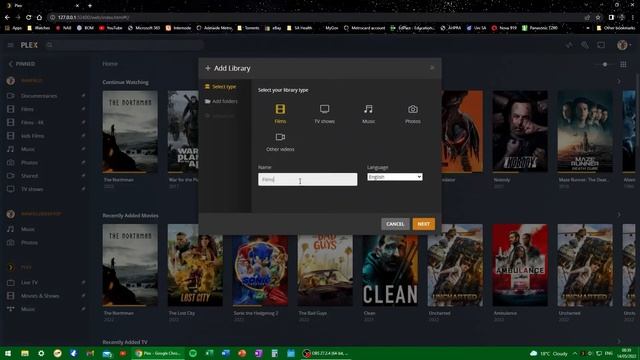Open the Plex activity icon

click(x=569, y=45)
